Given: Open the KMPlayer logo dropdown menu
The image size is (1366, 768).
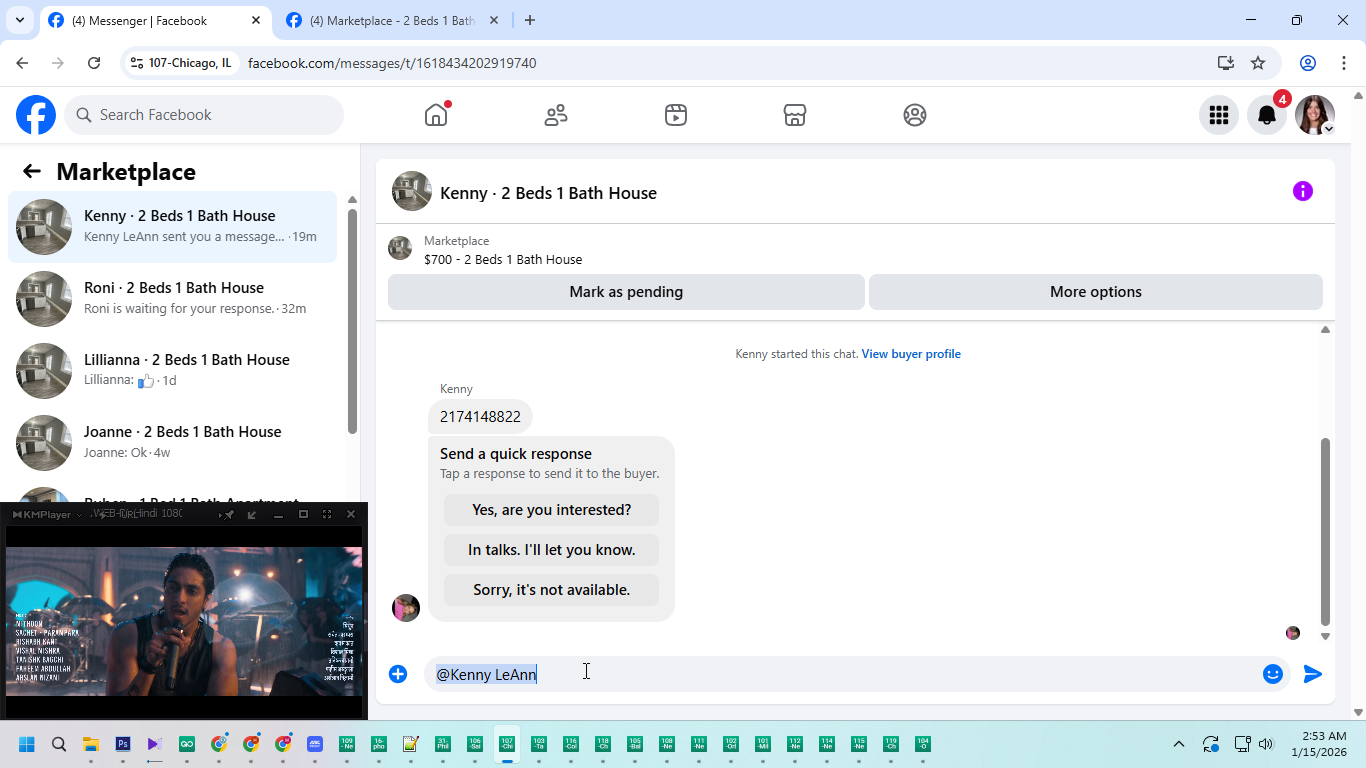Looking at the screenshot, I should 47,514.
